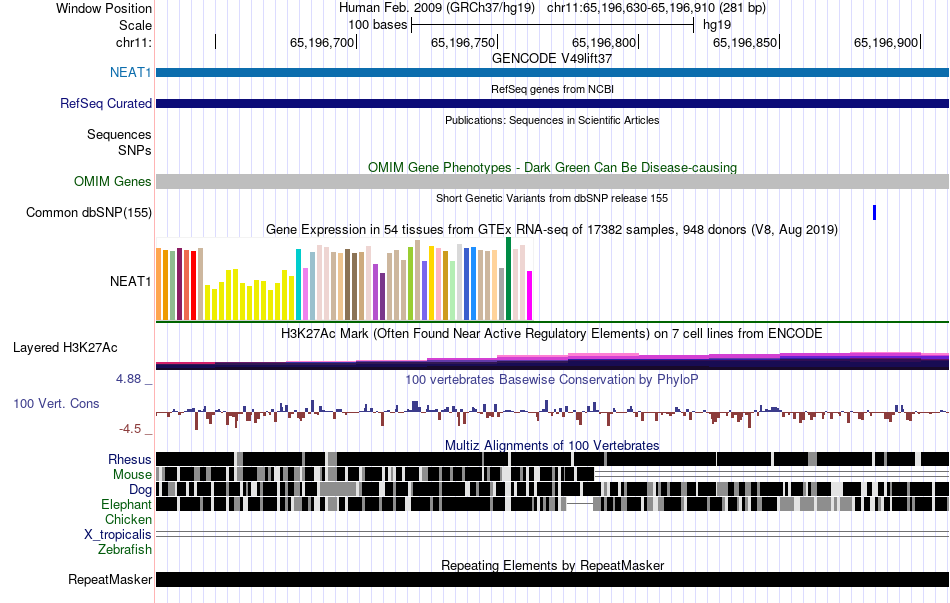Select the light blue NEAT1 GENCODE gene bar
Viewport: 950px width, 603px height.
(553, 73)
